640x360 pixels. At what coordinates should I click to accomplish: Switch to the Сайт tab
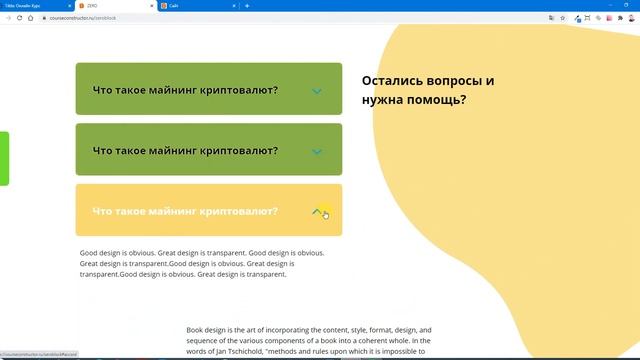[x=198, y=6]
